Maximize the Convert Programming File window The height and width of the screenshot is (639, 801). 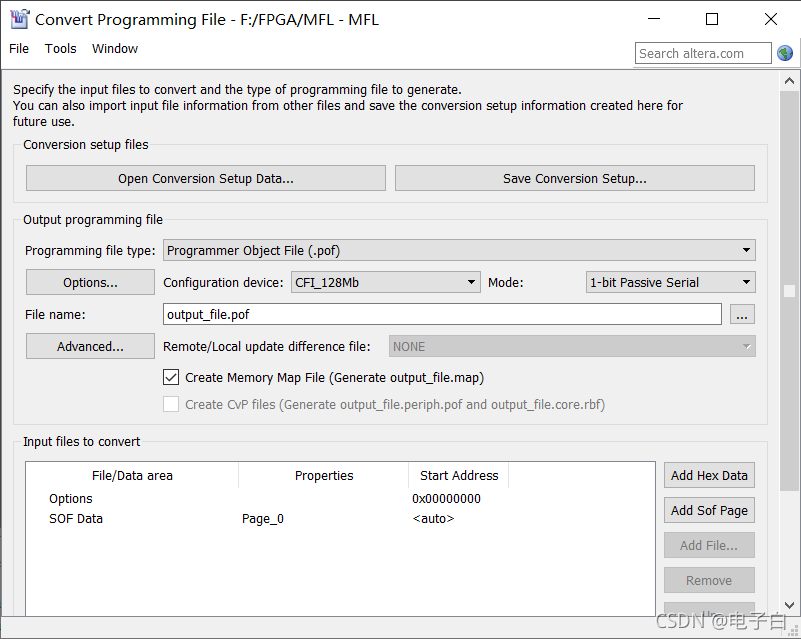click(712, 19)
